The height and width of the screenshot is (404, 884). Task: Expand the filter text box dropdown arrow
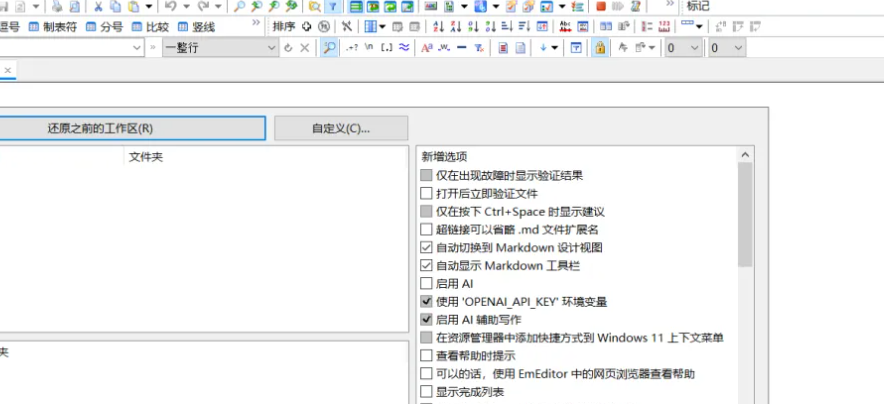(x=136, y=48)
